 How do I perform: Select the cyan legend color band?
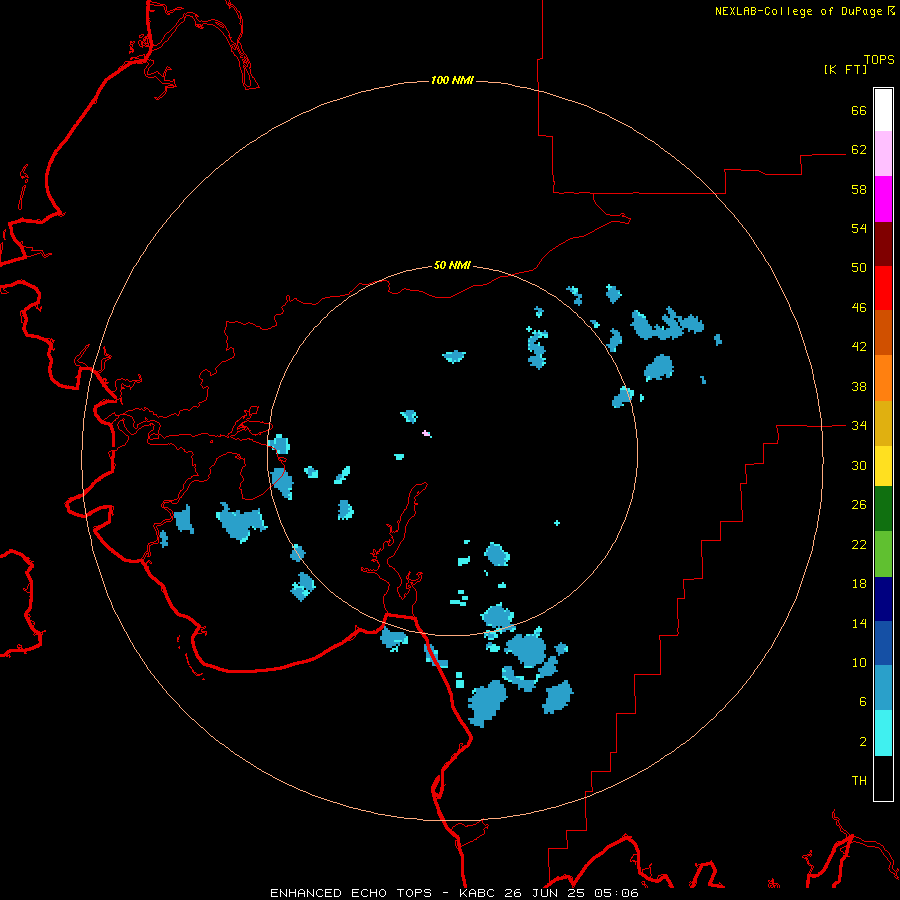click(x=883, y=733)
